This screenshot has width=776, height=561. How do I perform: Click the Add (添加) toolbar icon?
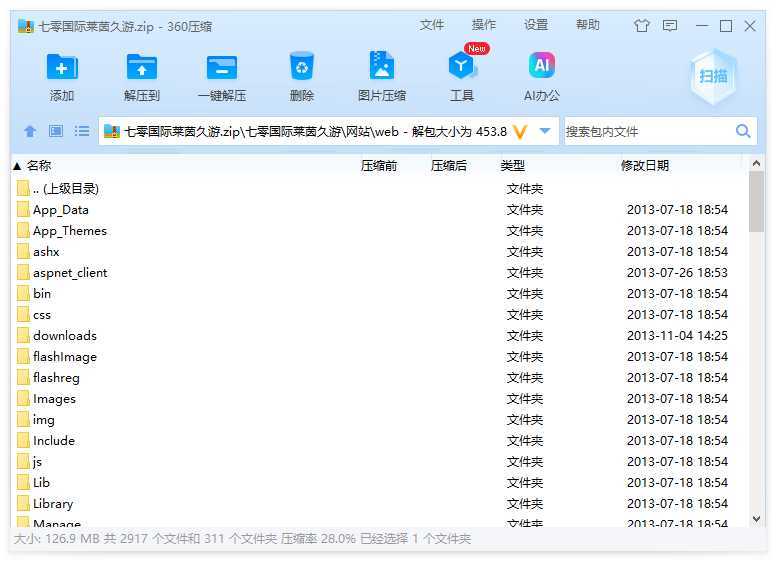tap(62, 68)
